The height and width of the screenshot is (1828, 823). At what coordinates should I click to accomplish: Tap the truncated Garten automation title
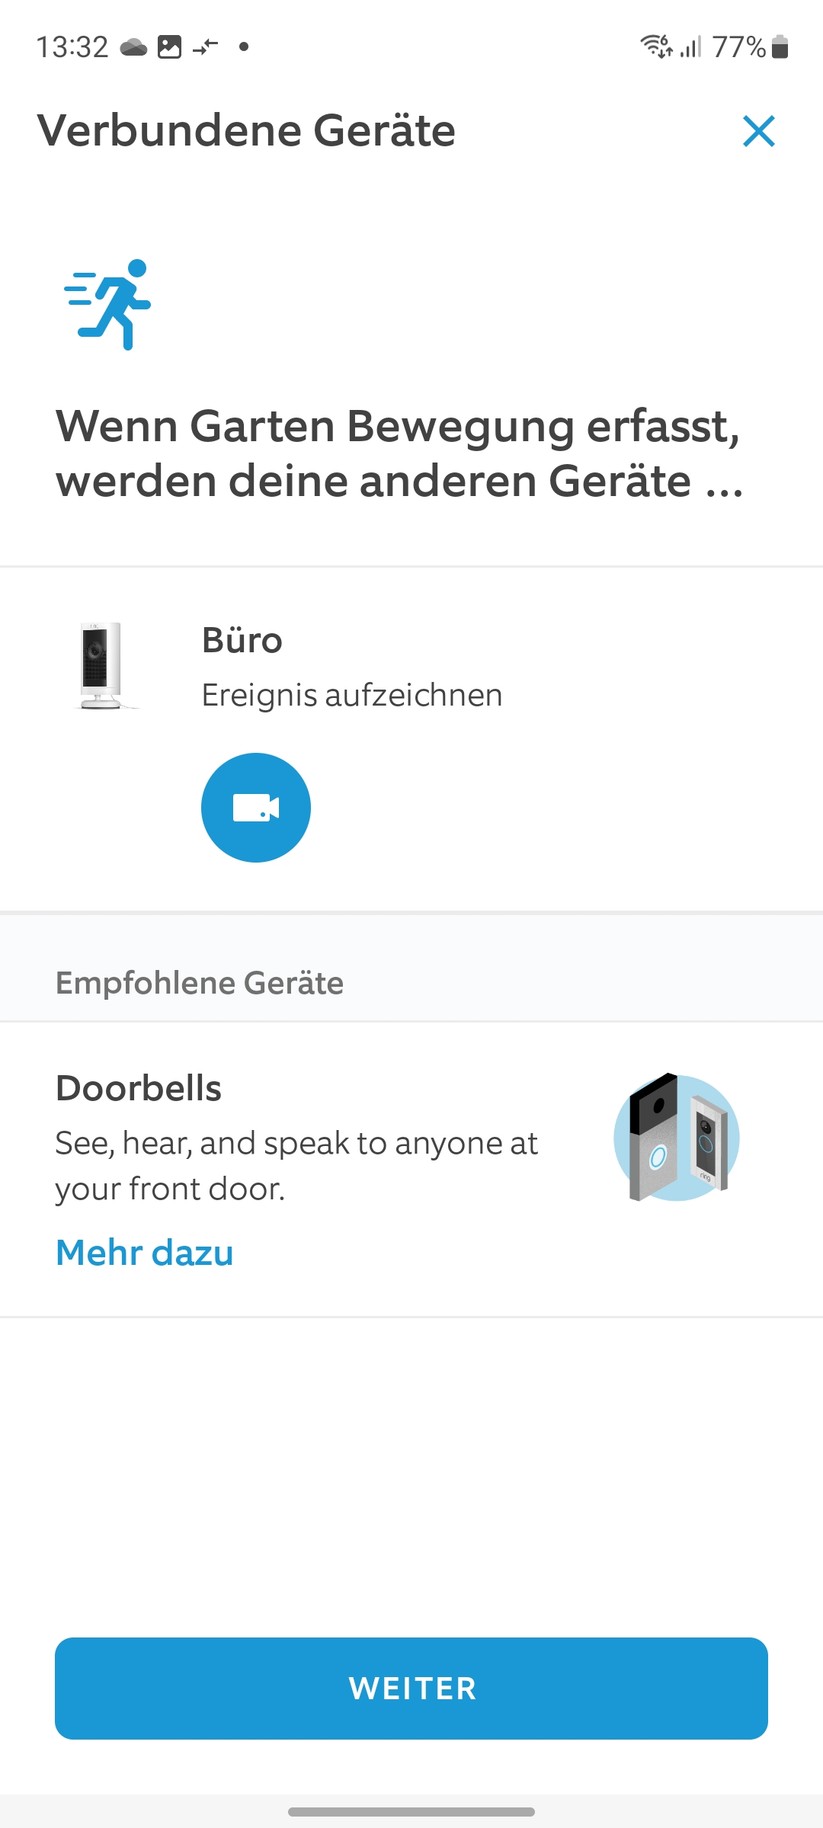(399, 453)
